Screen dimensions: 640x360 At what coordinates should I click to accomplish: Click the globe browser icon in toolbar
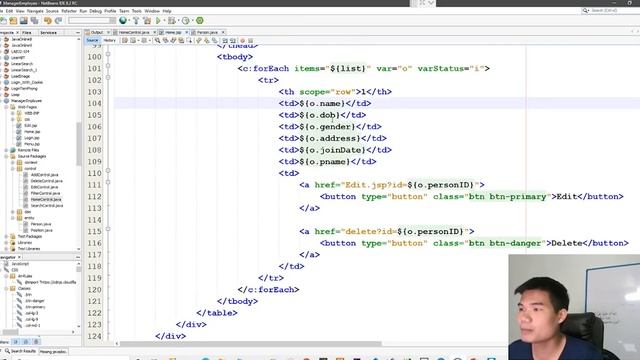[122, 20]
